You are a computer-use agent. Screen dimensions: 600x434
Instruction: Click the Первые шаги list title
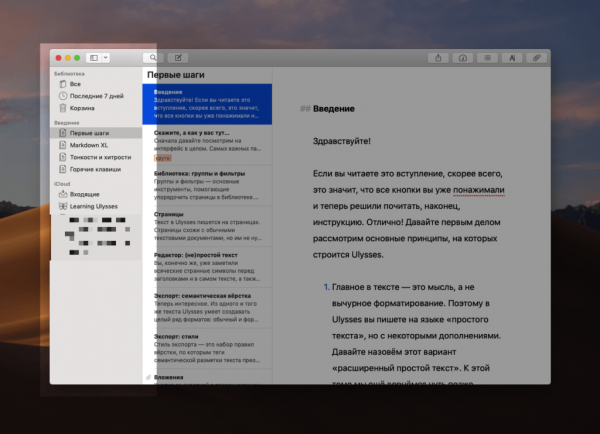coord(176,75)
